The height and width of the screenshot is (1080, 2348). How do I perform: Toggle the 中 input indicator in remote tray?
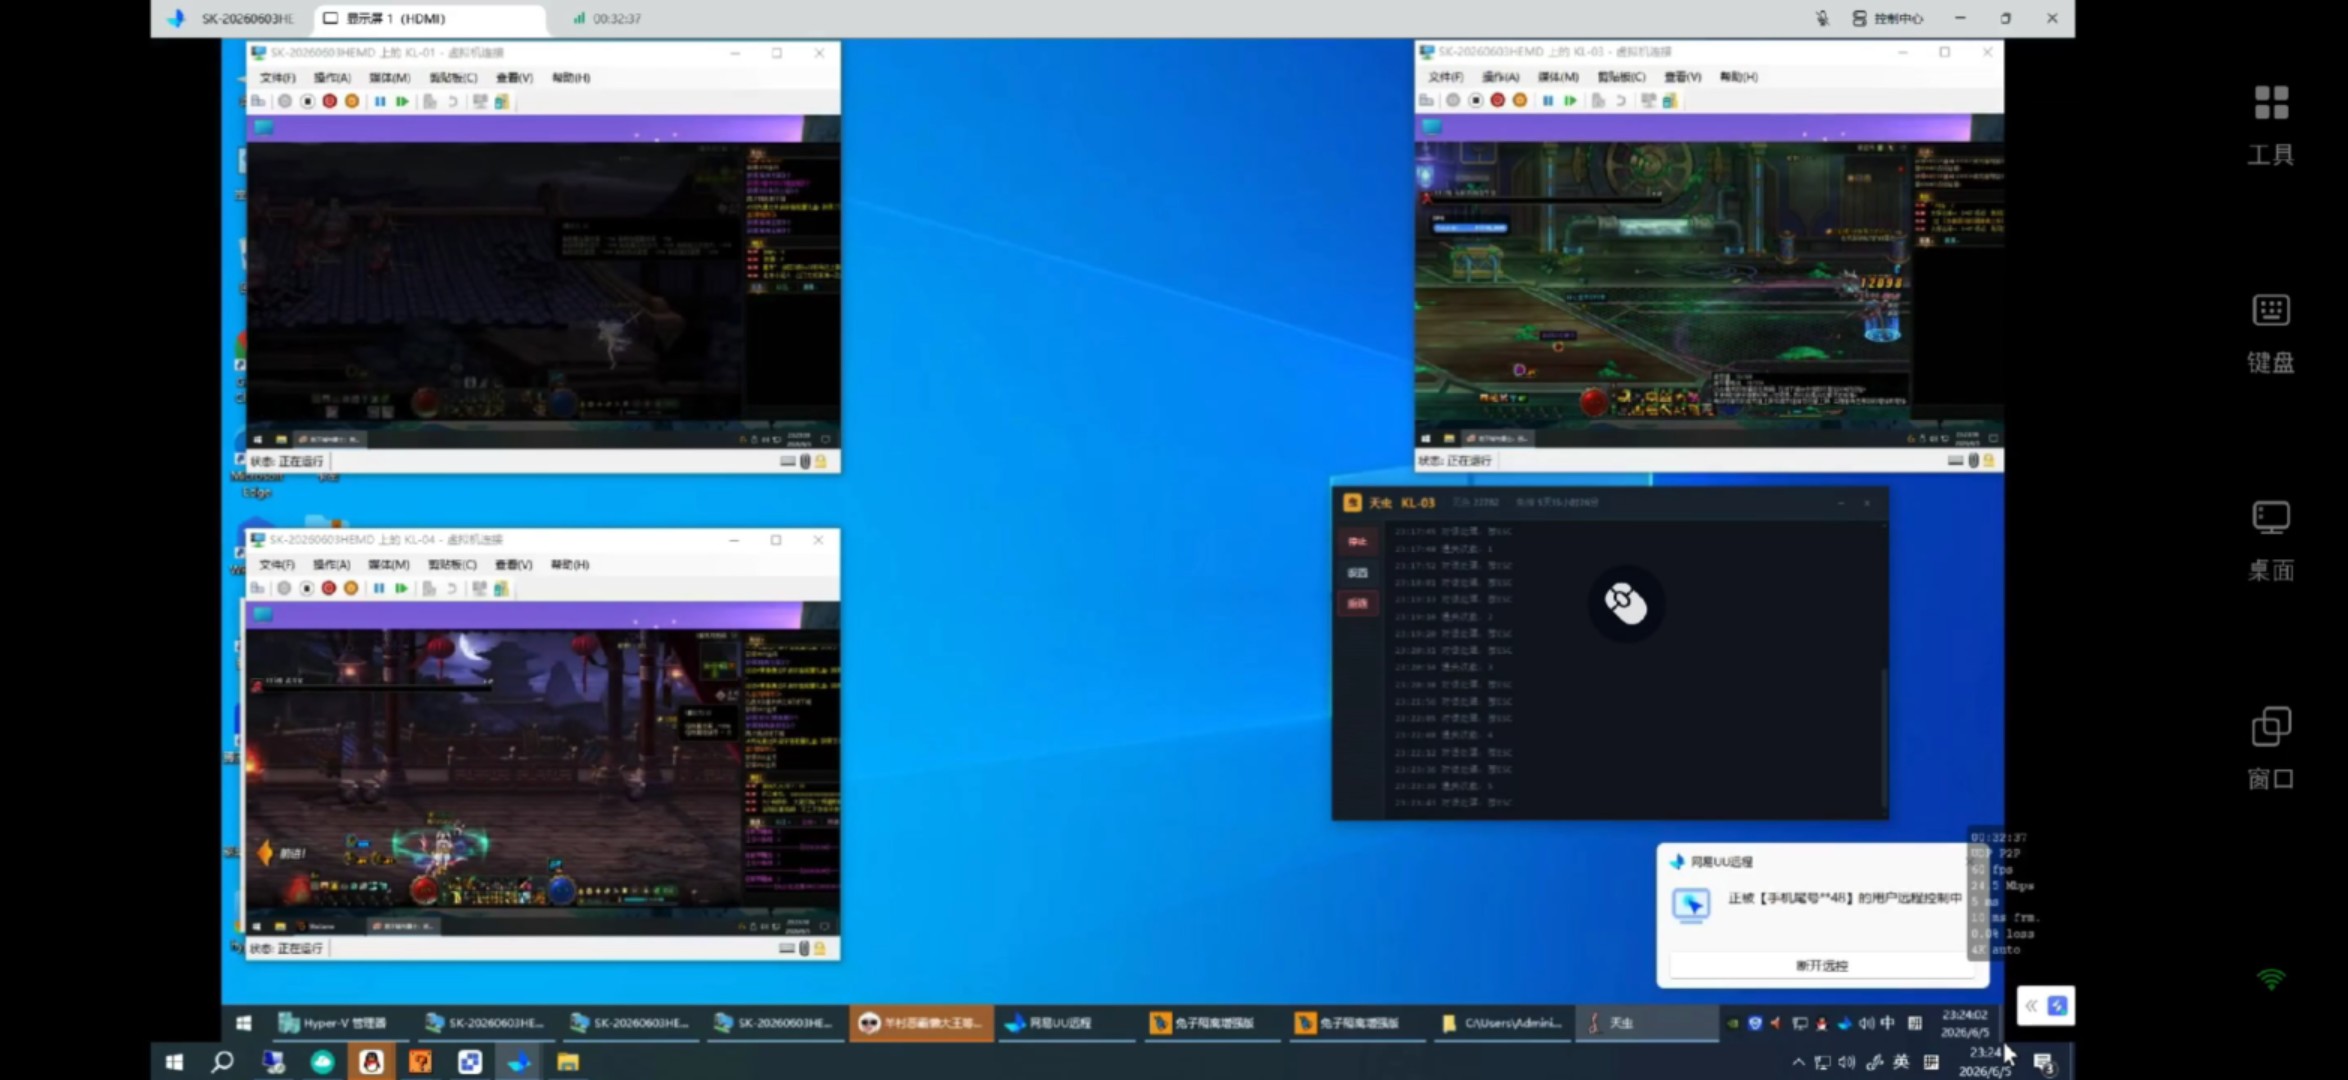coord(1887,1022)
